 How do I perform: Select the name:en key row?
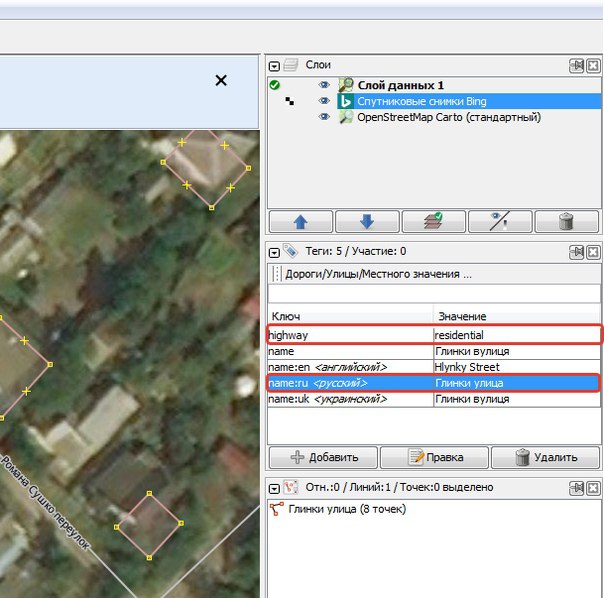(351, 367)
